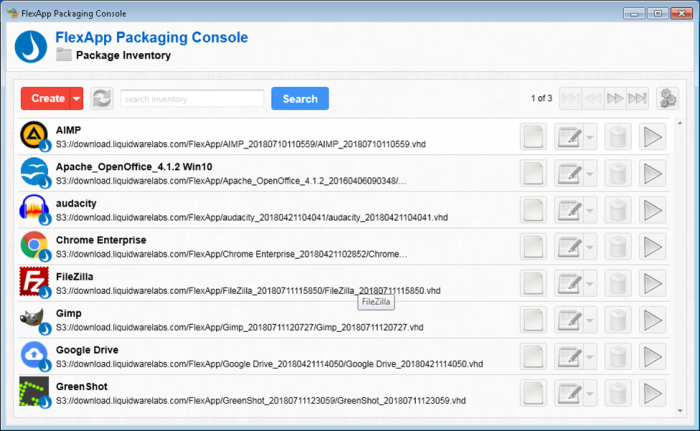Click the search inventory text field

coord(192,98)
